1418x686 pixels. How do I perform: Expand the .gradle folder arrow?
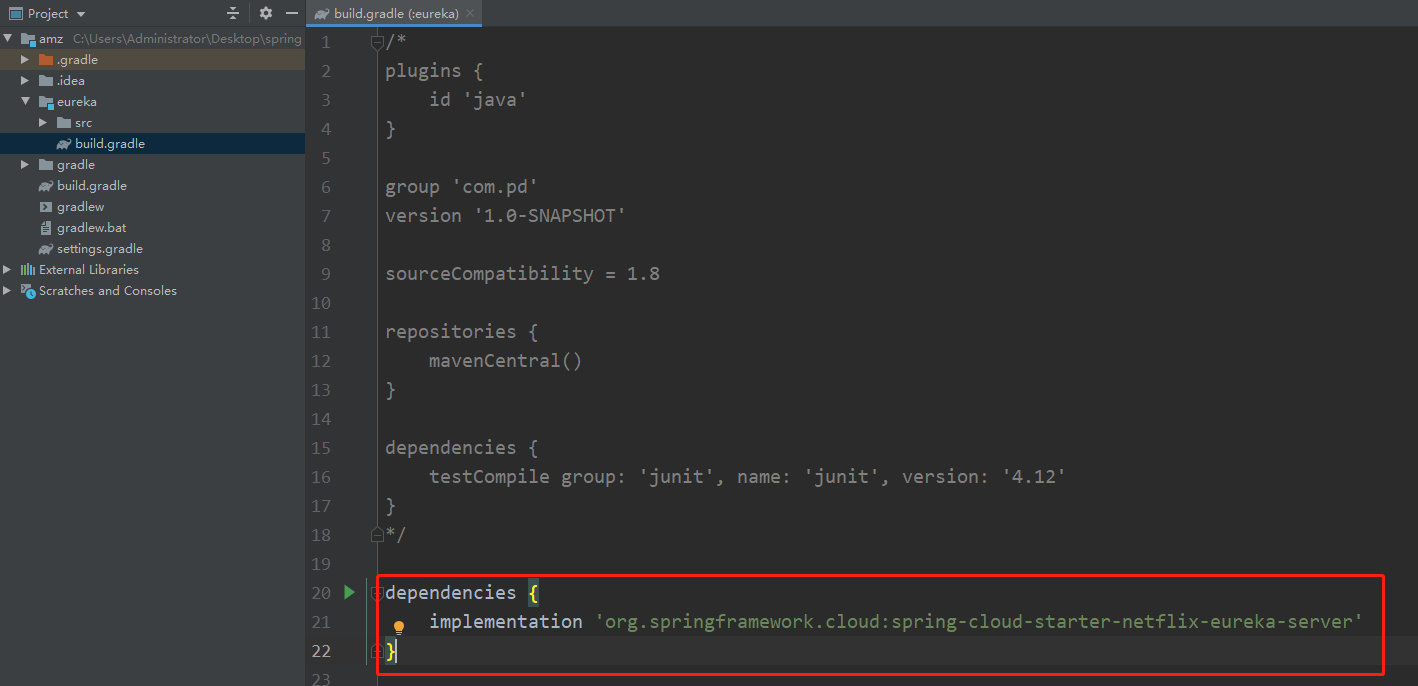click(x=26, y=60)
